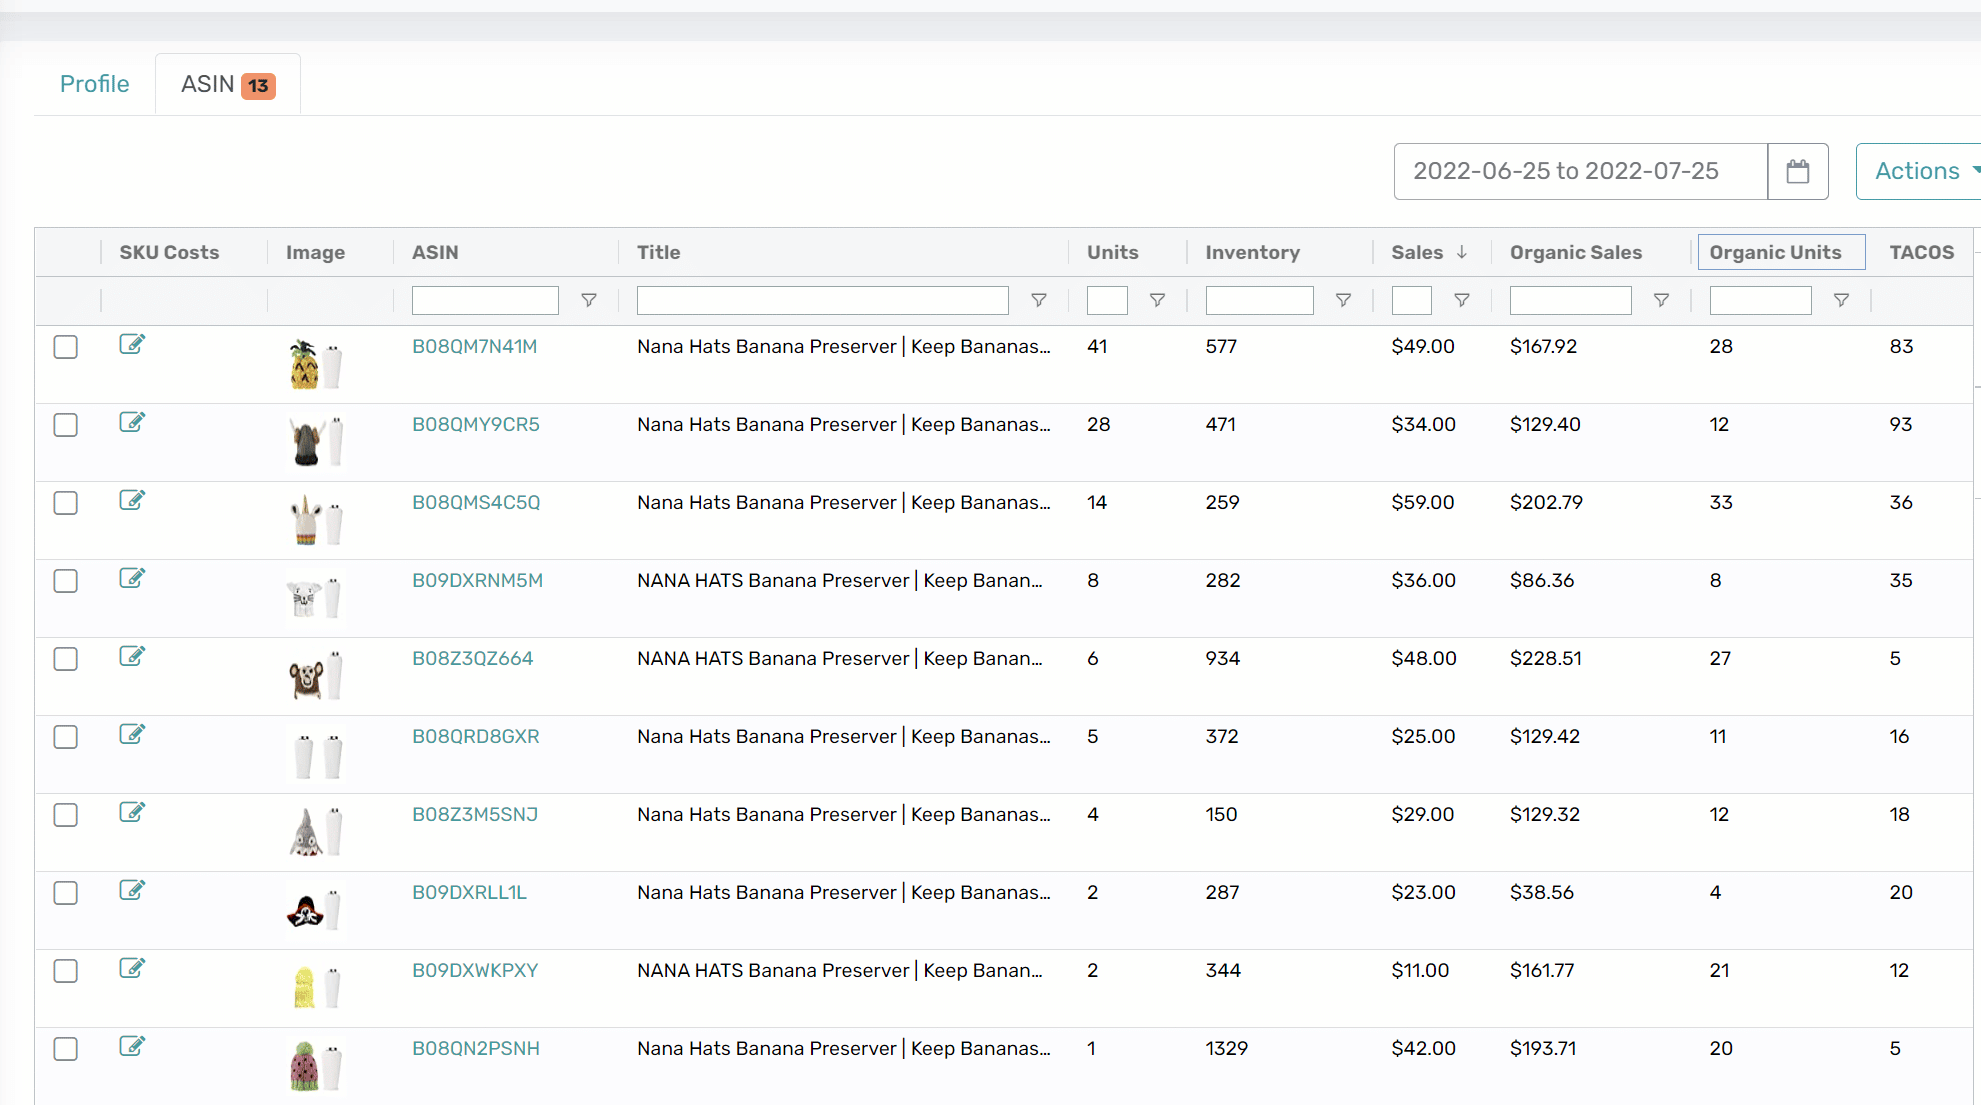Image resolution: width=1981 pixels, height=1105 pixels.
Task: Select the checkbox for B08Z3M5SNJ row
Action: tap(66, 815)
